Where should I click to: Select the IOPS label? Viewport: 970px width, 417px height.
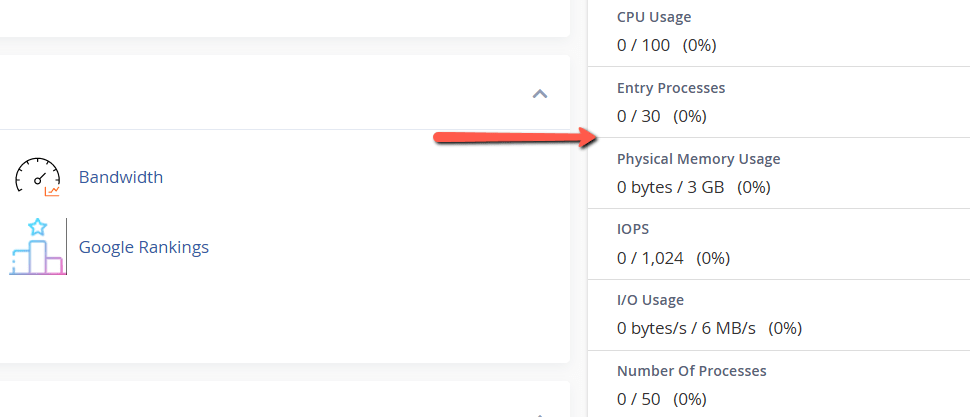(633, 229)
